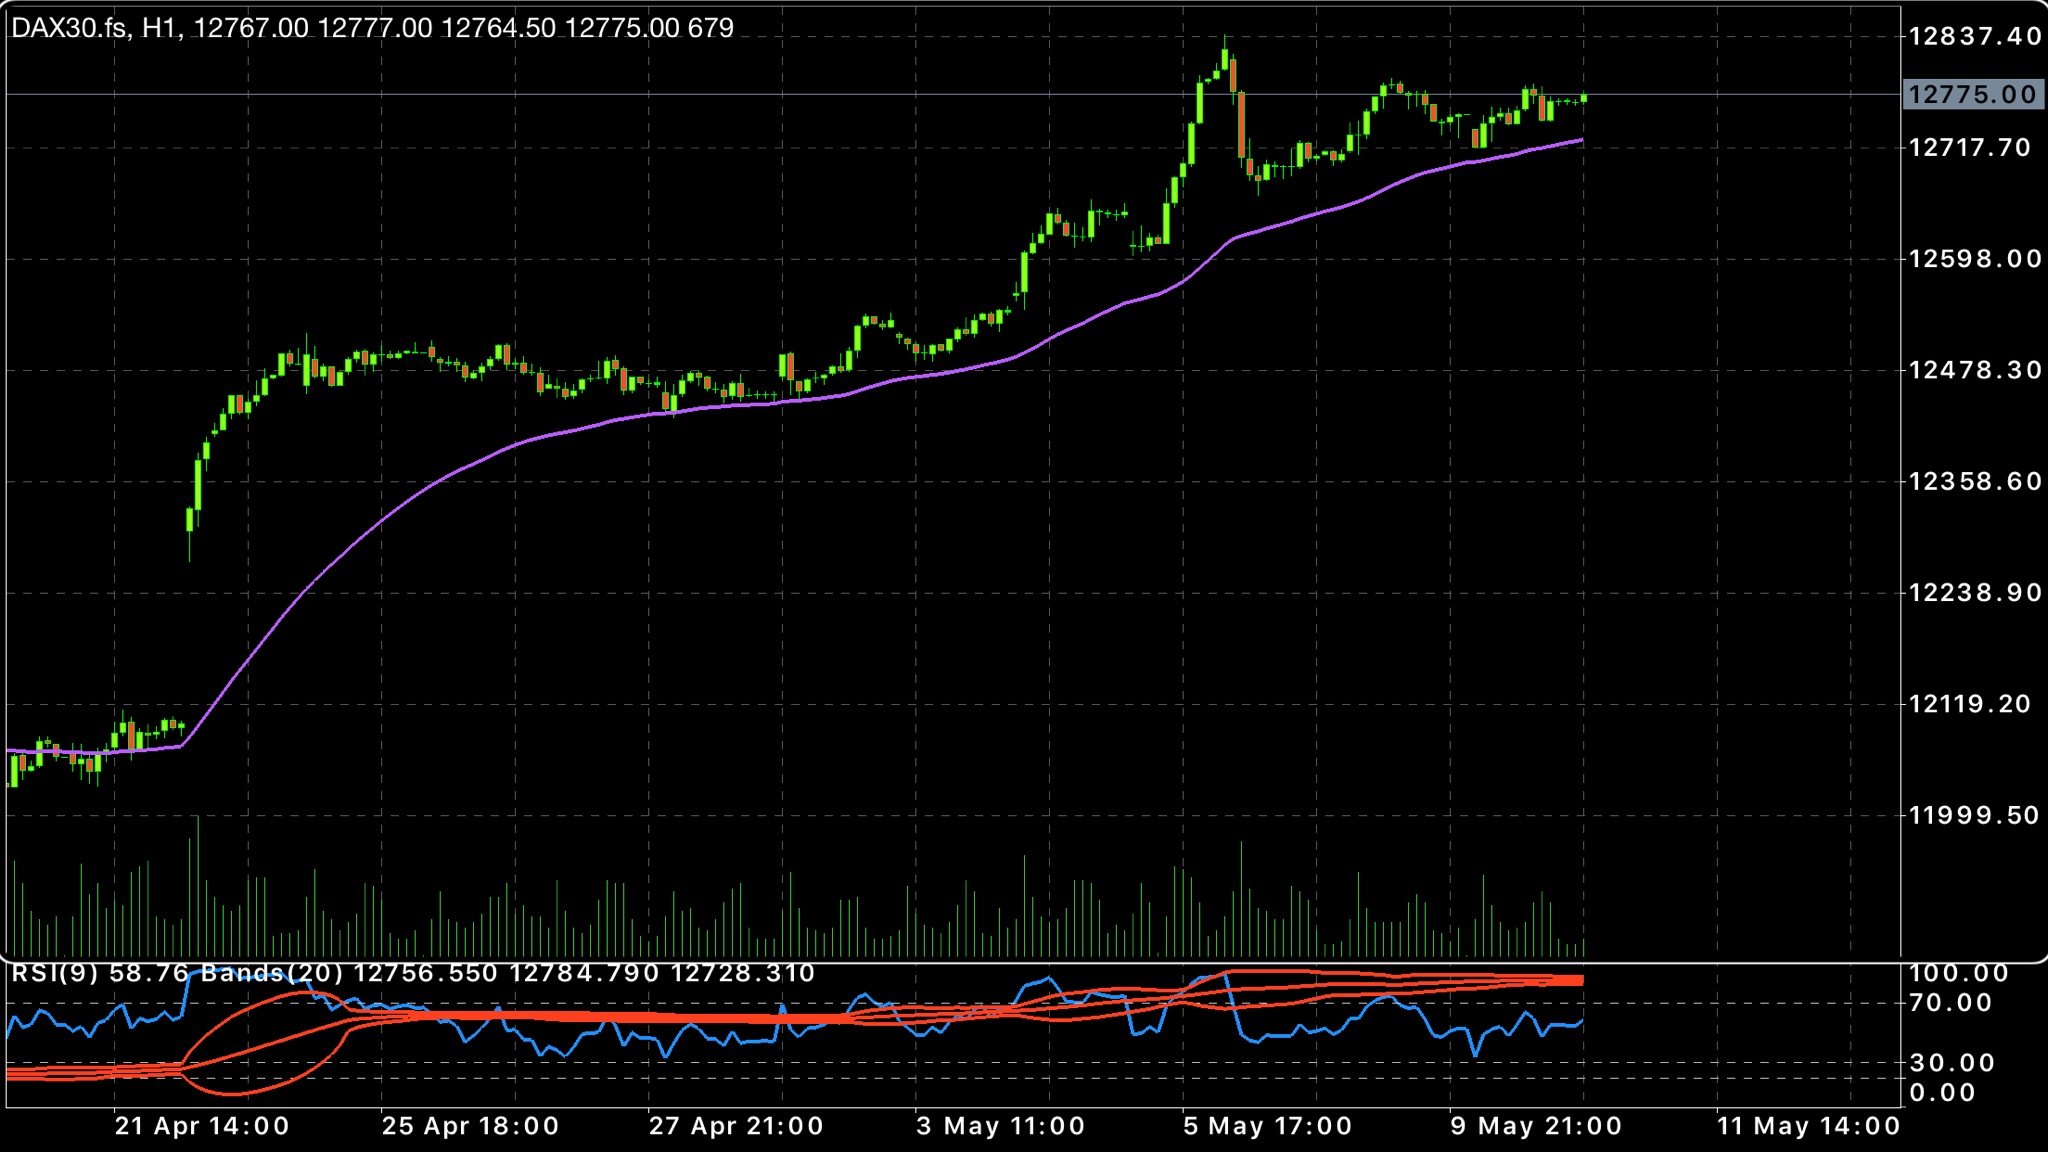Tap the RSI(9) 58.76 indicator label

pyautogui.click(x=100, y=974)
